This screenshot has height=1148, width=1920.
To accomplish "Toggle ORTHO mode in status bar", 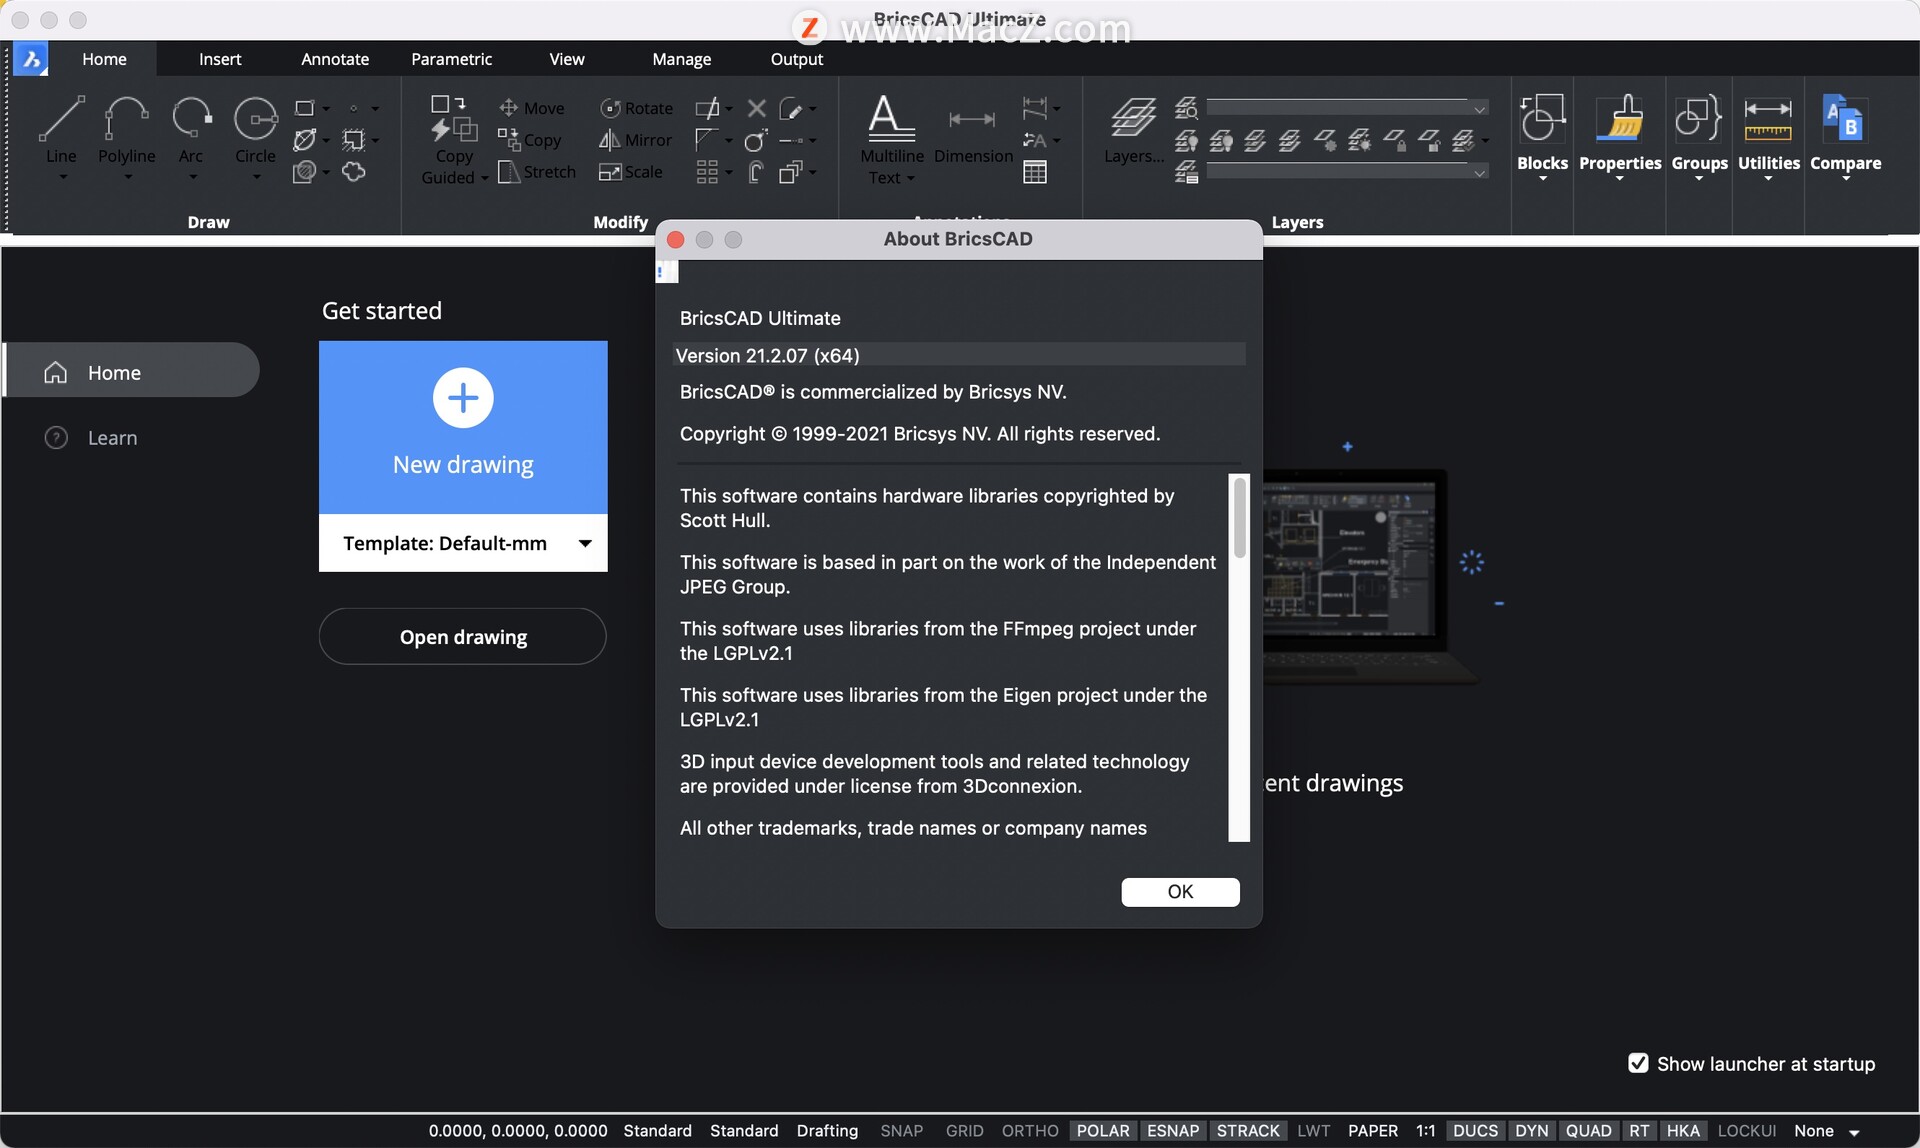I will tap(1030, 1130).
